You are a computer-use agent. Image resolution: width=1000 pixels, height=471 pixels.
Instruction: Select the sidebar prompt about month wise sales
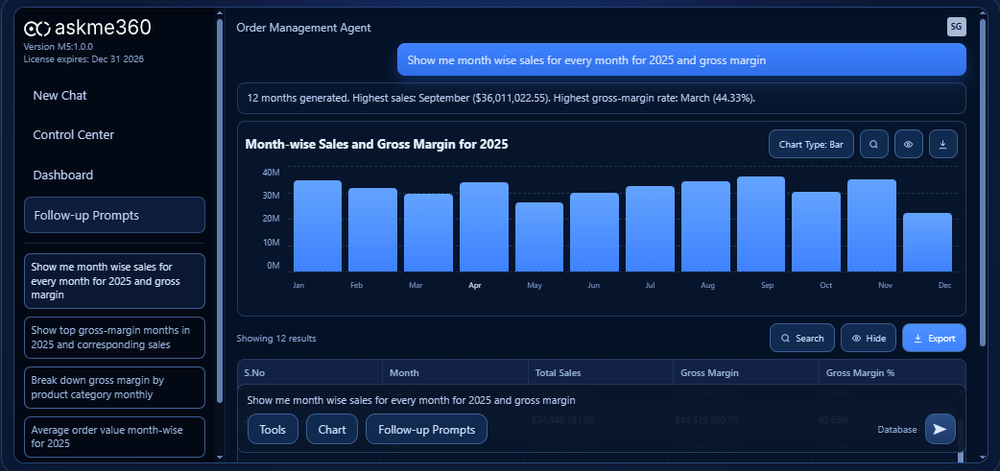point(115,281)
